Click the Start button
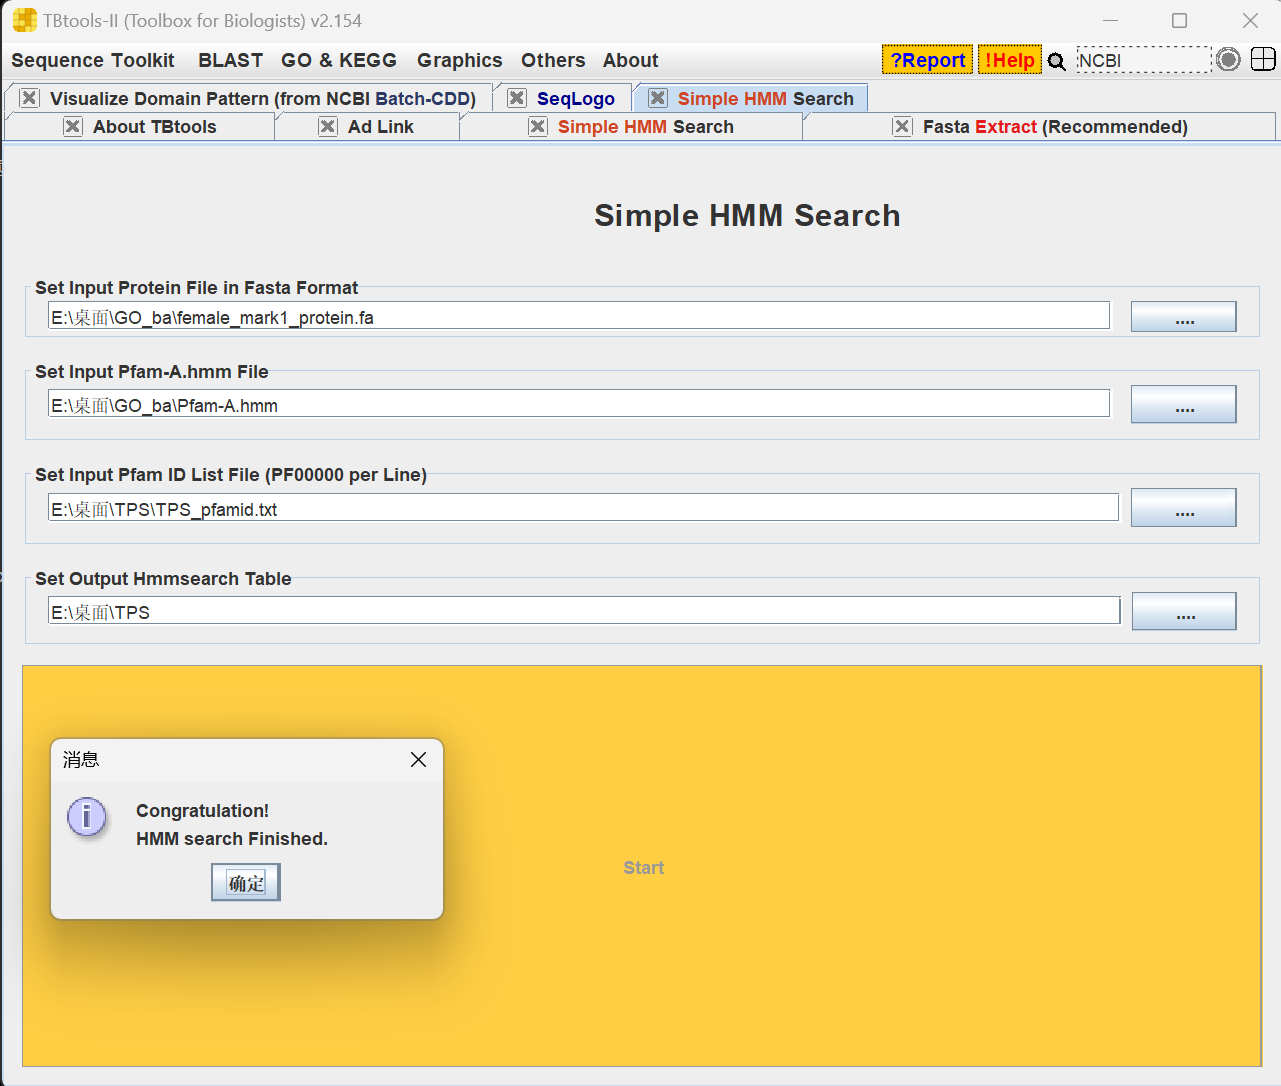 pyautogui.click(x=642, y=866)
